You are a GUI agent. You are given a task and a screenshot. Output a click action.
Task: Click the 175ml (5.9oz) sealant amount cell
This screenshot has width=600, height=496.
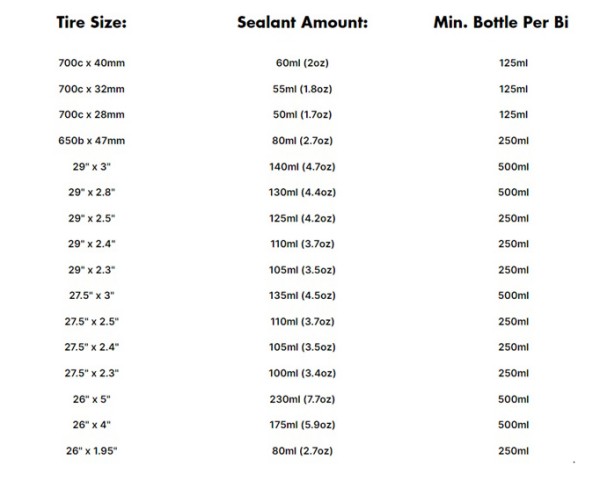(x=302, y=424)
